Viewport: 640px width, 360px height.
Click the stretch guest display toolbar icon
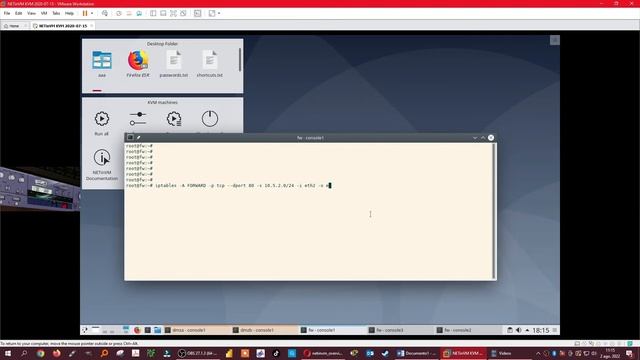click(x=212, y=13)
